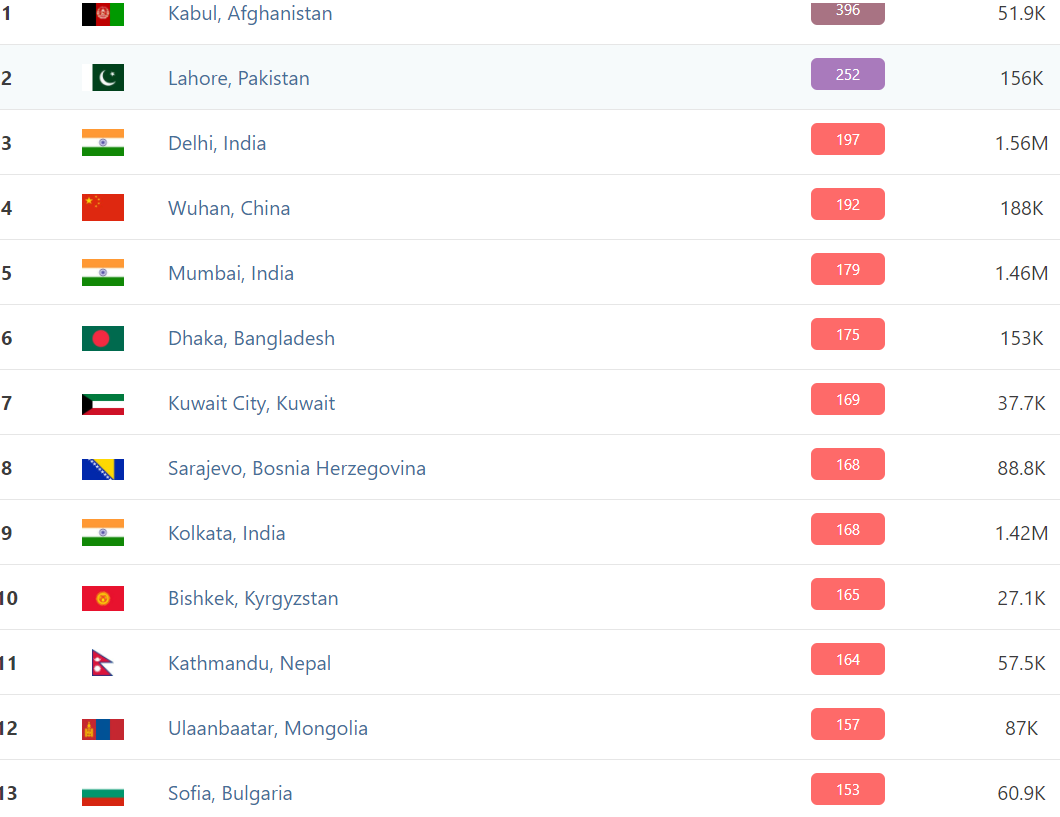Click the Bangladesh flag icon
Viewport: 1060px width, 817px height.
[x=103, y=338]
